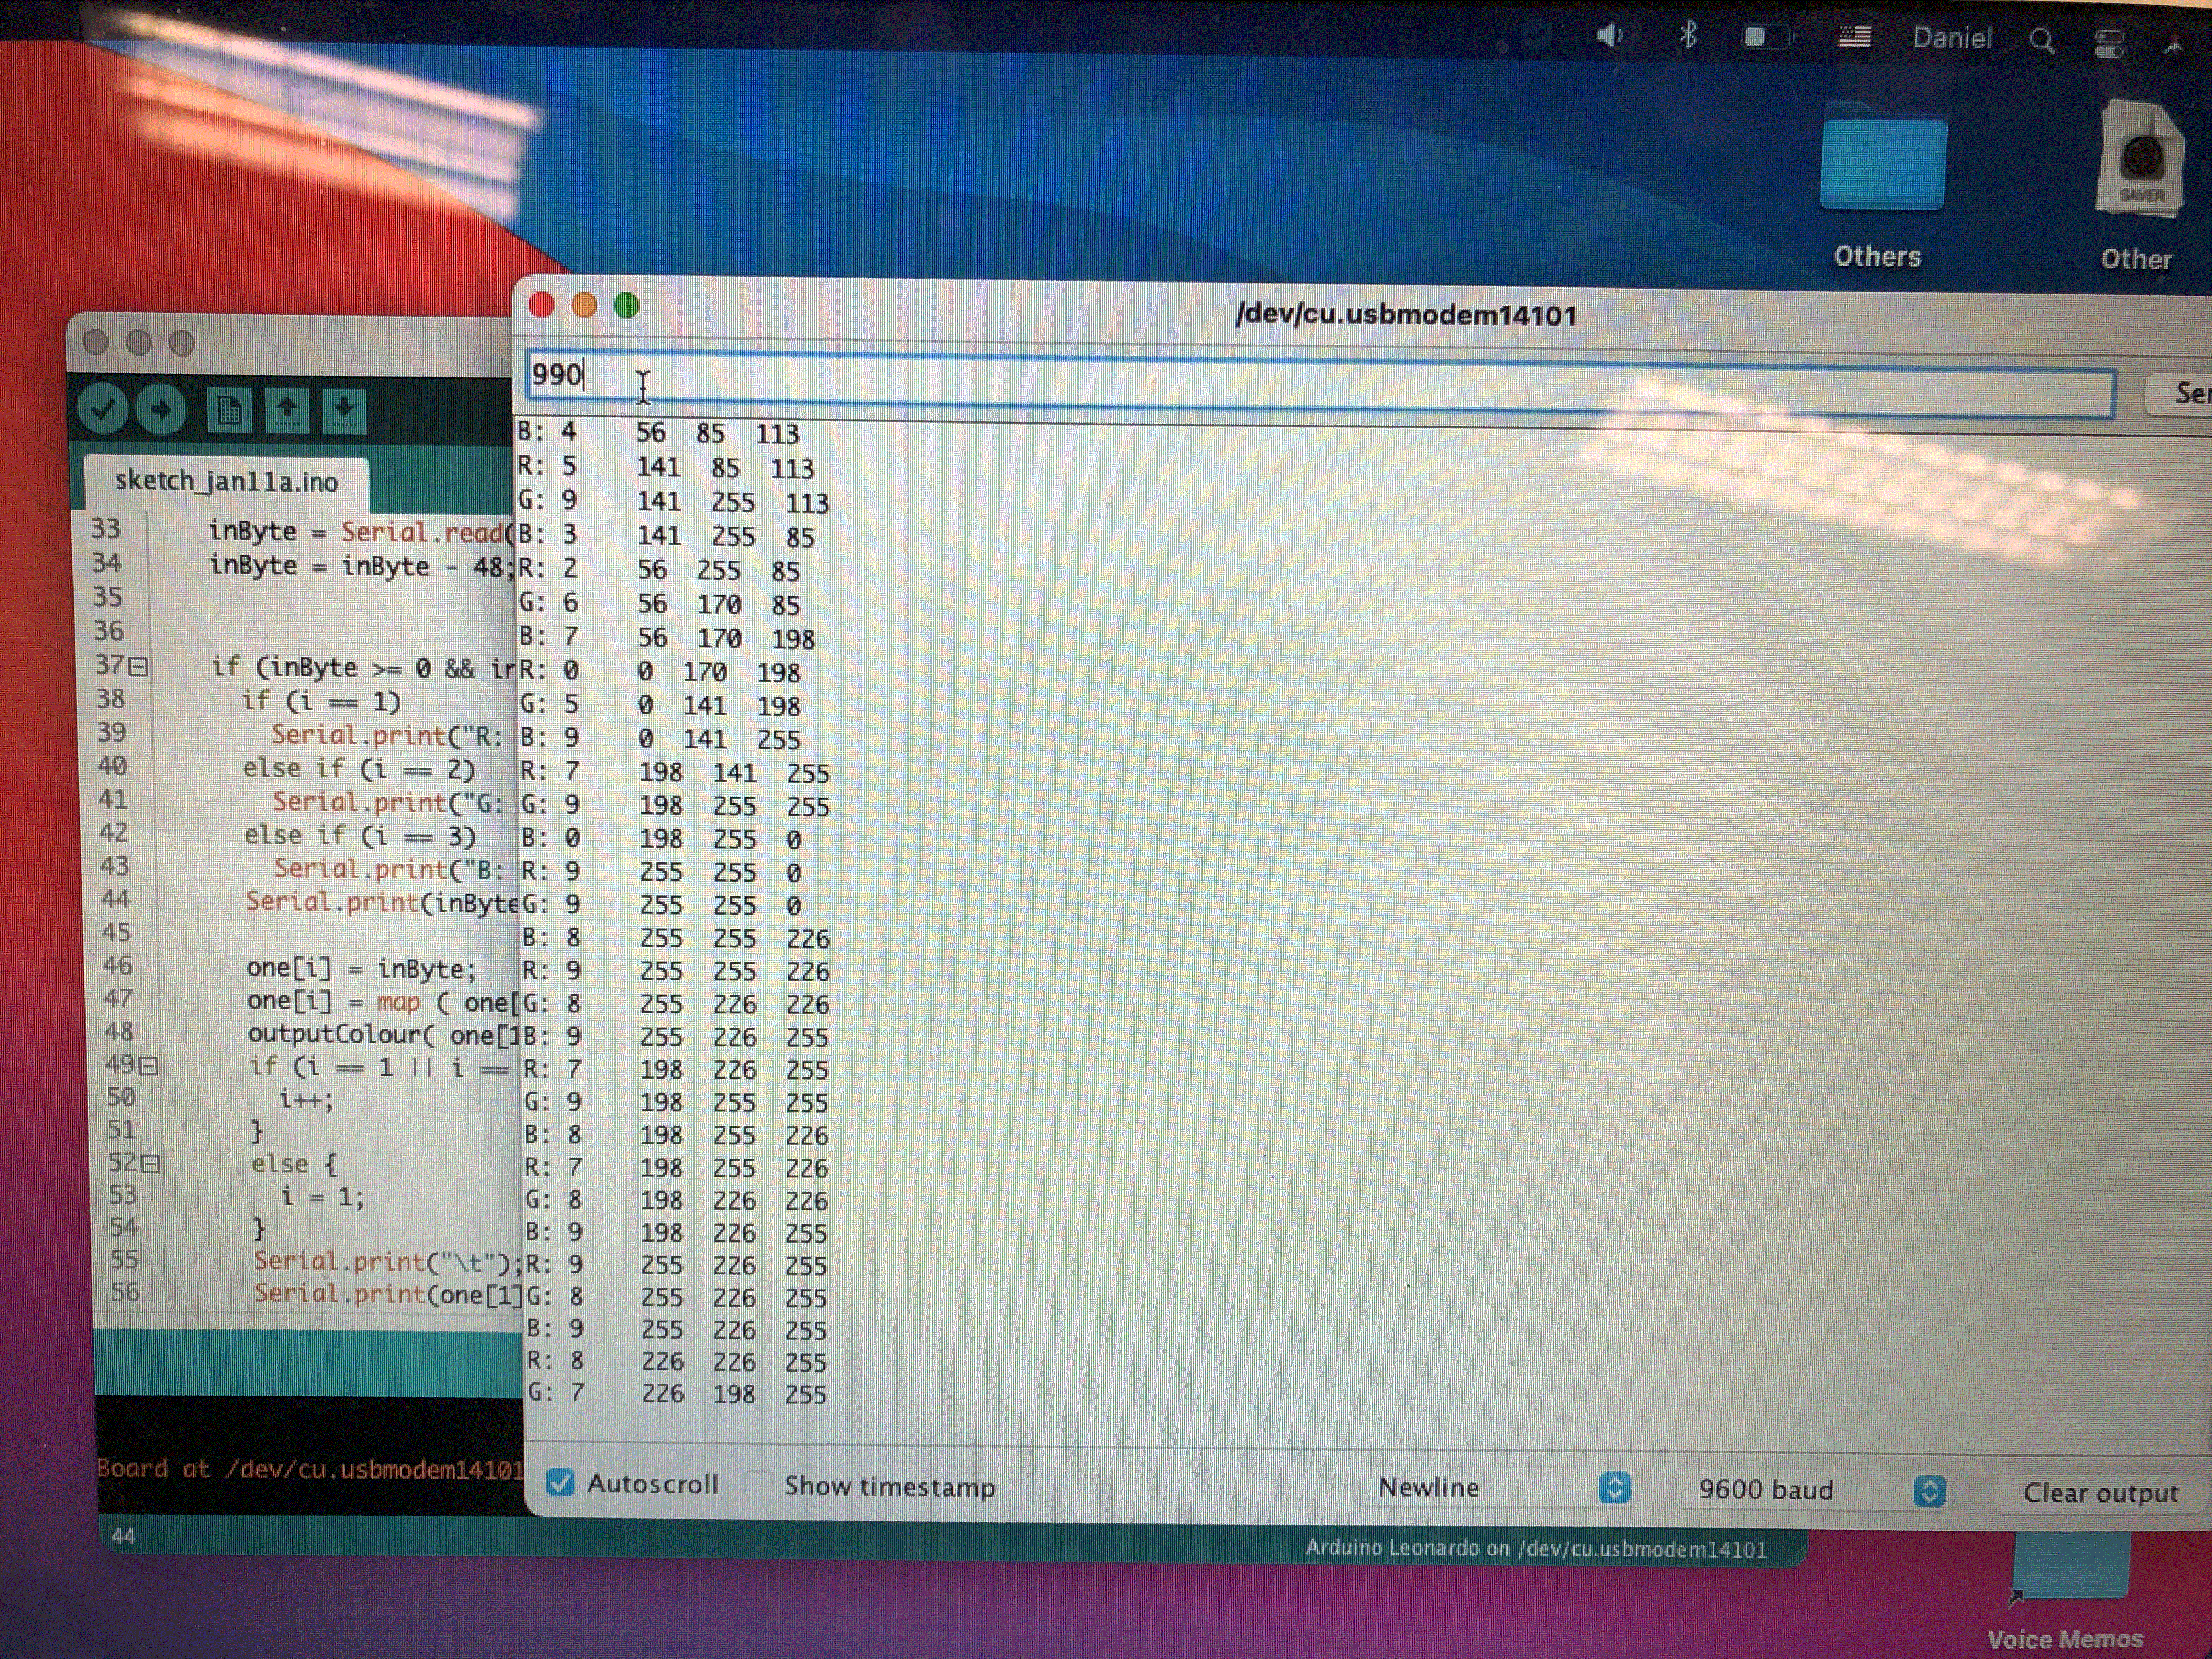Open Spotlight search magnifier icon
The height and width of the screenshot is (1659, 2212).
pos(2042,40)
